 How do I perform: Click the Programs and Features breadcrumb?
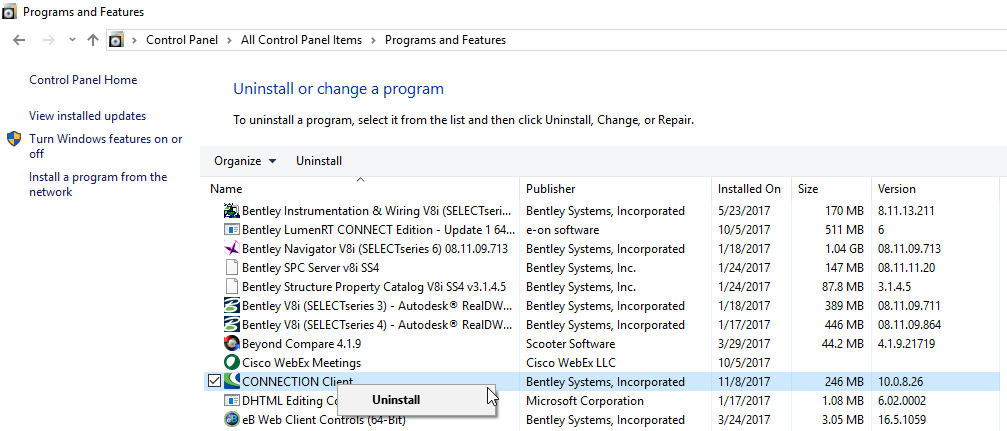pos(445,40)
